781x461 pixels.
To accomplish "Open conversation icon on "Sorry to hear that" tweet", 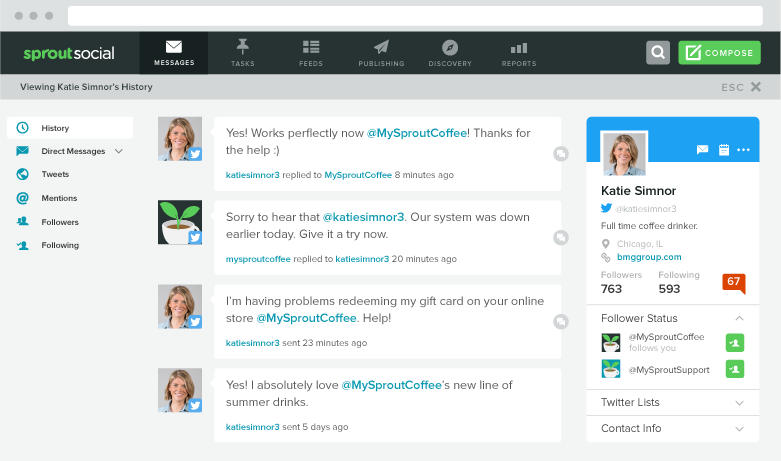I will (561, 237).
